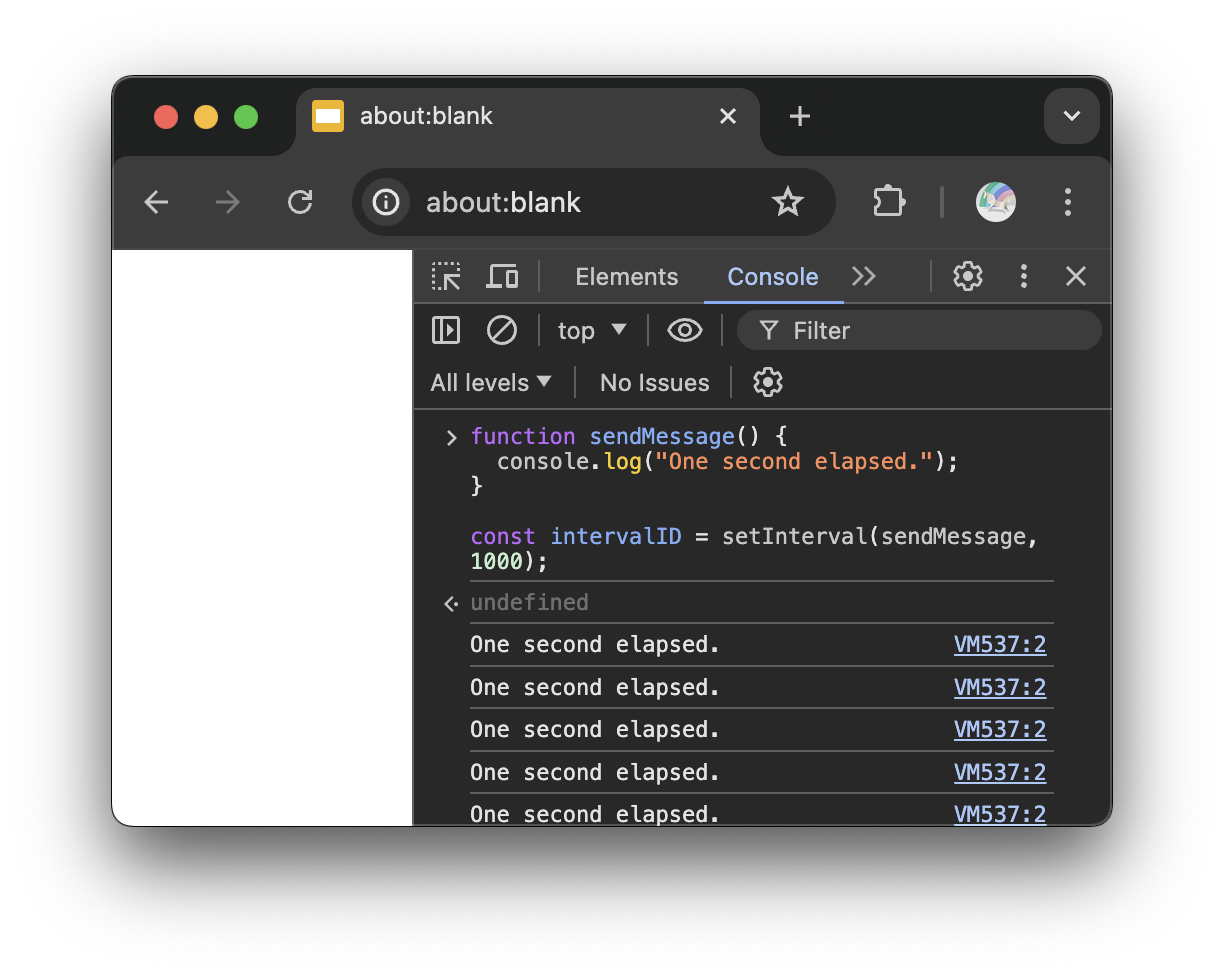This screenshot has width=1224, height=974.
Task: Open a new tab with plus button
Action: point(799,117)
